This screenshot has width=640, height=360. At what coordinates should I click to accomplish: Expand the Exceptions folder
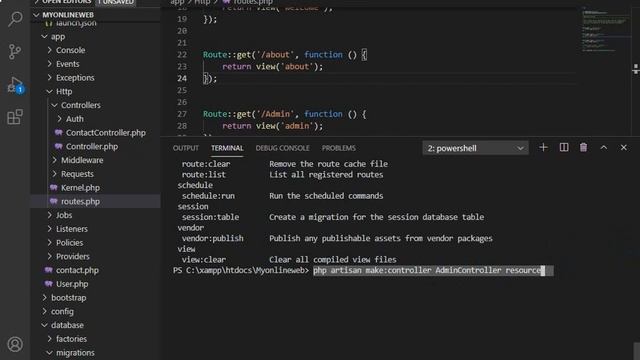(x=75, y=78)
